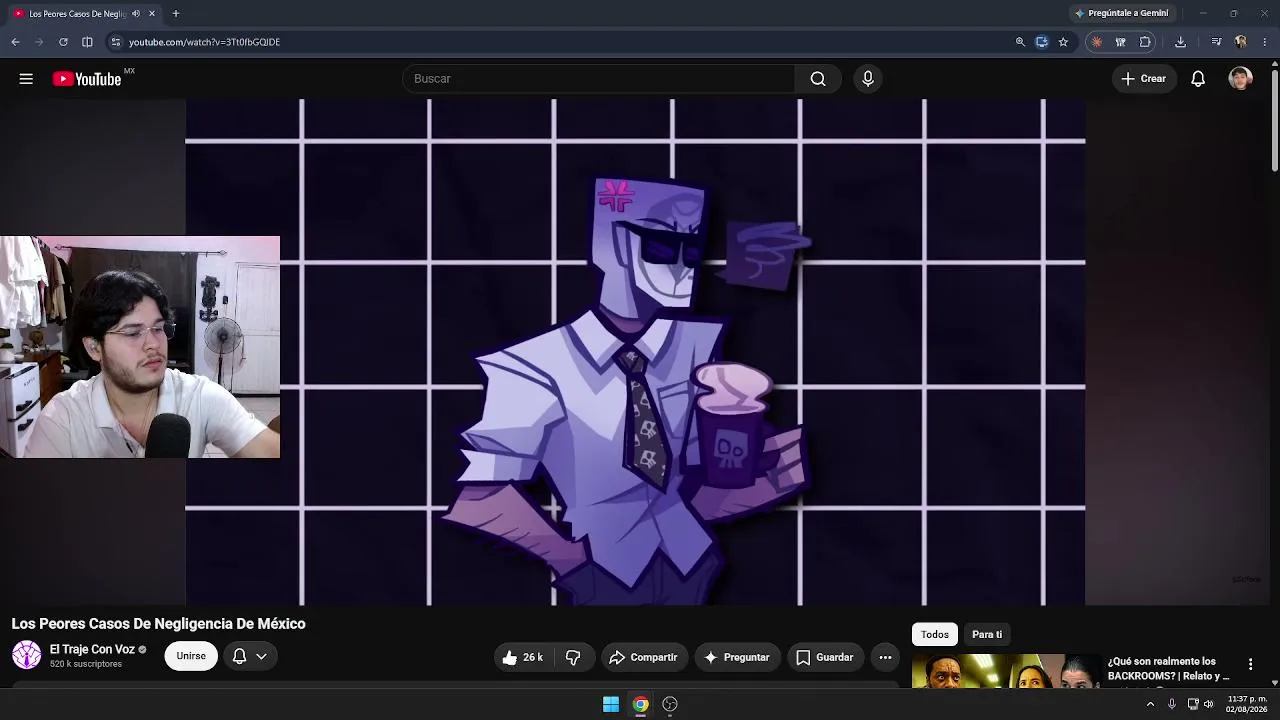The image size is (1280, 720).
Task: Click the search magnifier button
Action: click(x=818, y=79)
